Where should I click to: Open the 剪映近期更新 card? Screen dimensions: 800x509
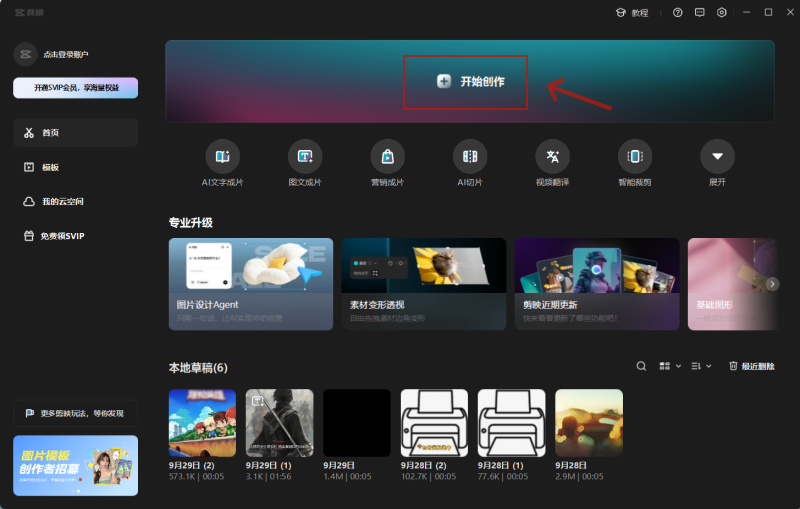597,284
